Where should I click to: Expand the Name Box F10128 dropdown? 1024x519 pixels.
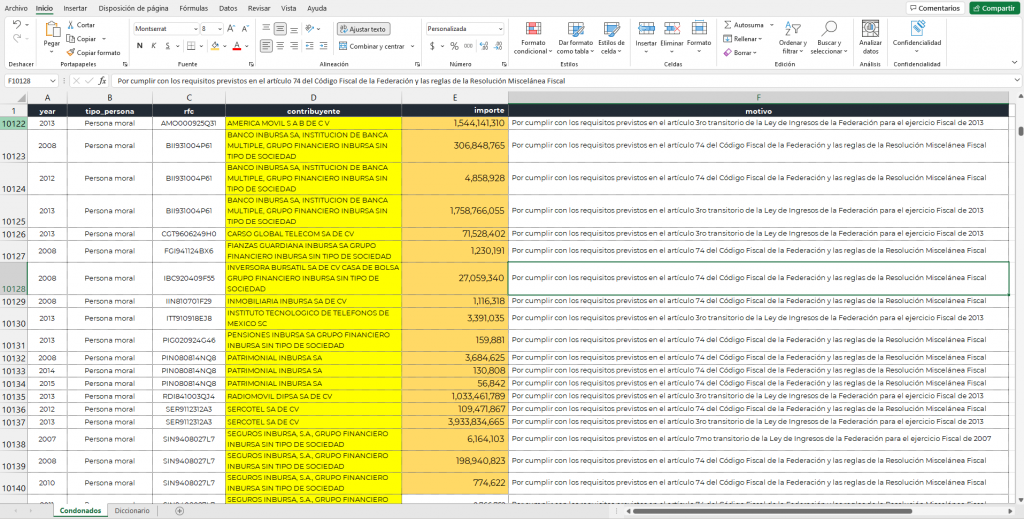[x=53, y=81]
